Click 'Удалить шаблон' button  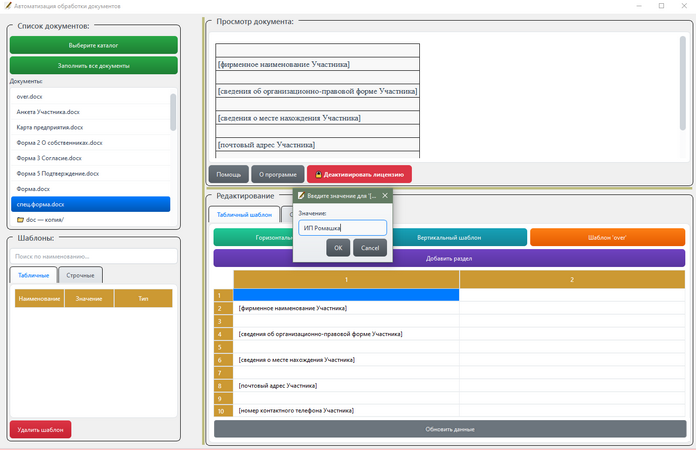point(40,429)
